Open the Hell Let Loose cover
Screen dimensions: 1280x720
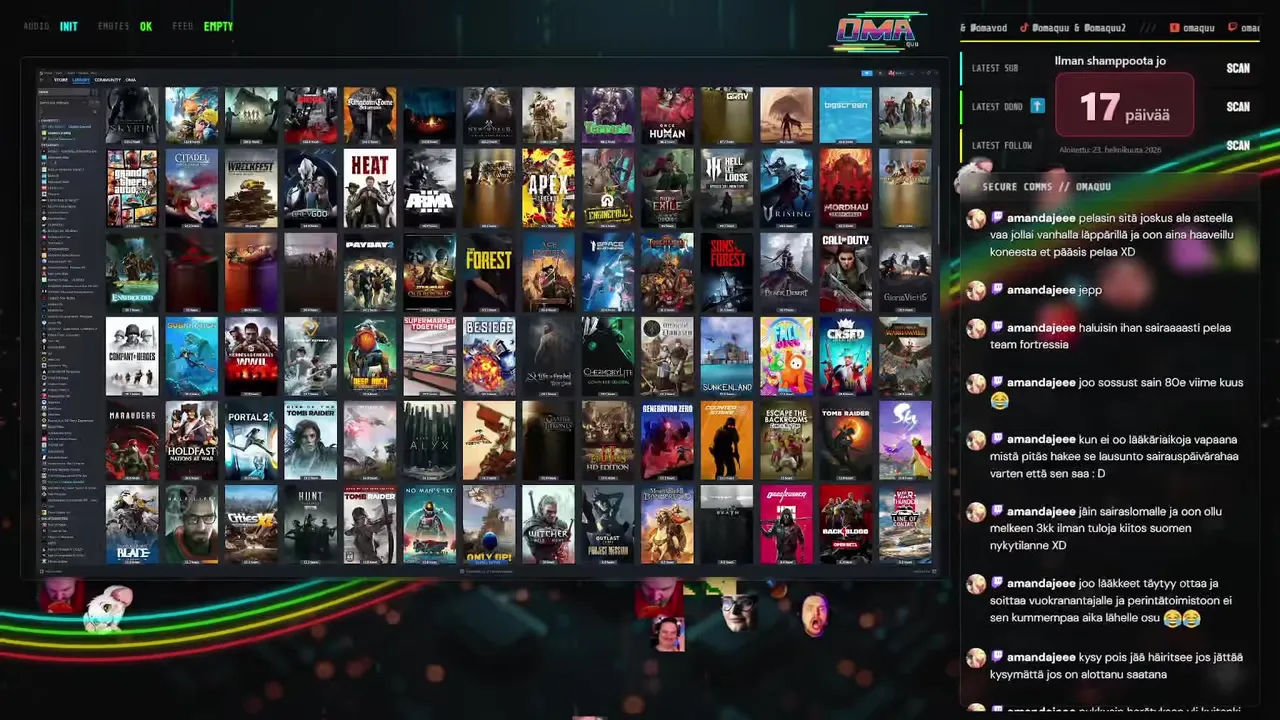[x=727, y=188]
